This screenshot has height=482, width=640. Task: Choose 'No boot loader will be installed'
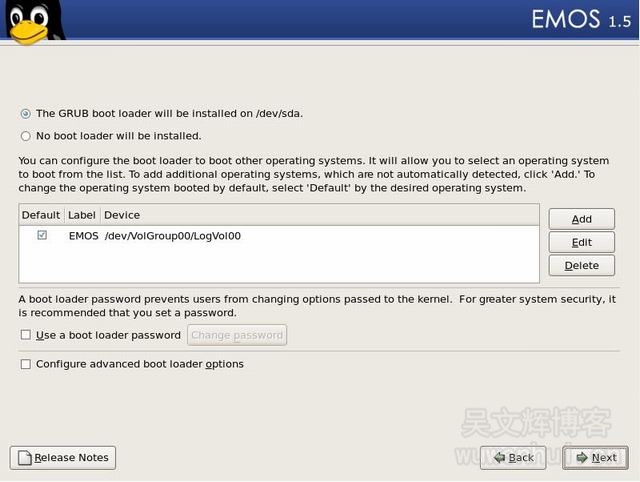(26, 136)
